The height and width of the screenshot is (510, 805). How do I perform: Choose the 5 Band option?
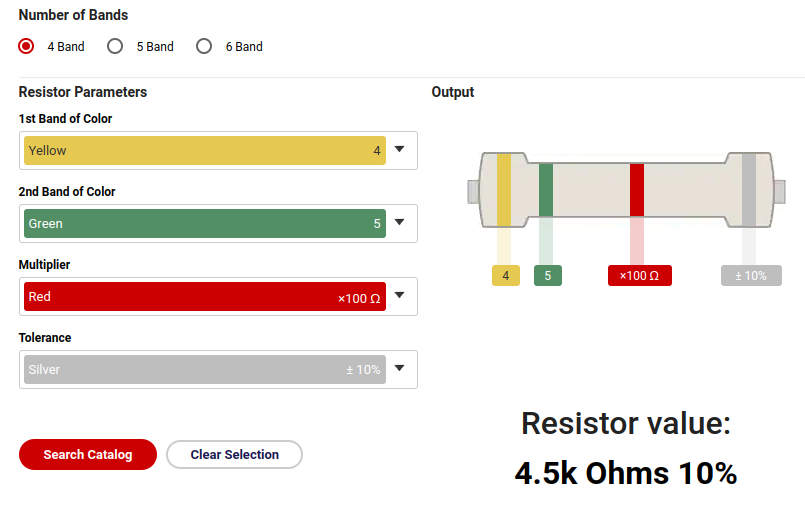116,46
